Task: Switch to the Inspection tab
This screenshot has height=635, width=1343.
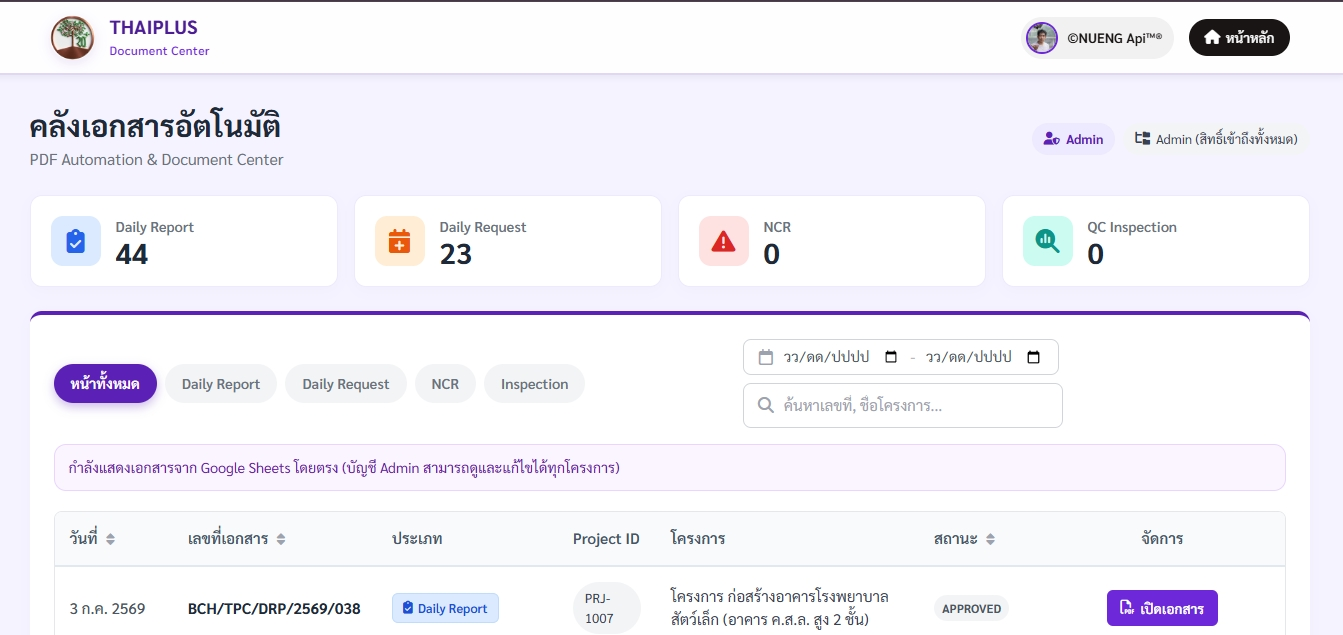Action: click(x=535, y=384)
